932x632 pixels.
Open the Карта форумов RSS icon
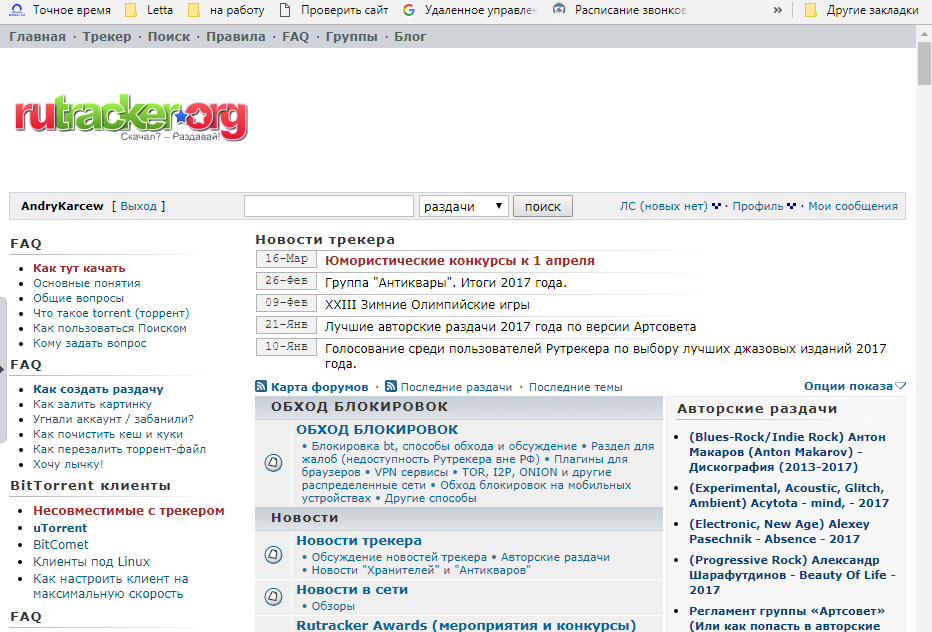tap(261, 386)
